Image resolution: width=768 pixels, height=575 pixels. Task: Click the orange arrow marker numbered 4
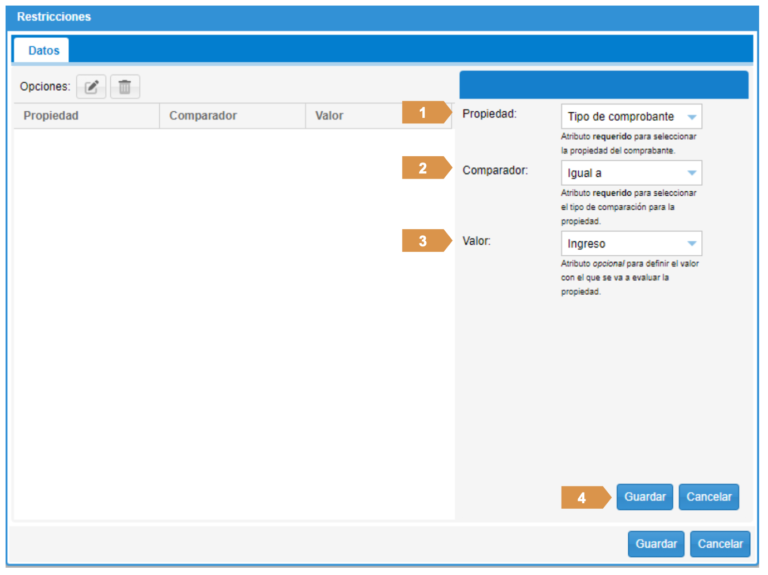click(584, 497)
